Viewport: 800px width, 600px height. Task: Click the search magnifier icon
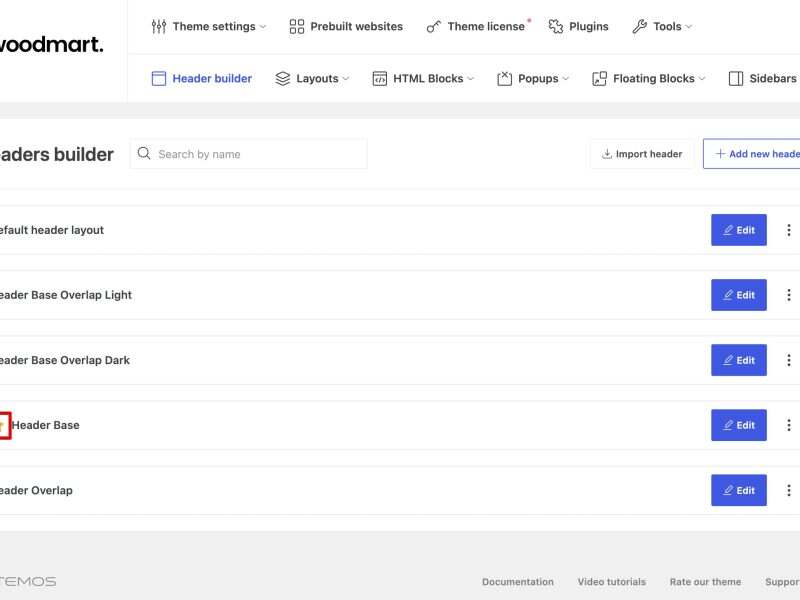(144, 154)
